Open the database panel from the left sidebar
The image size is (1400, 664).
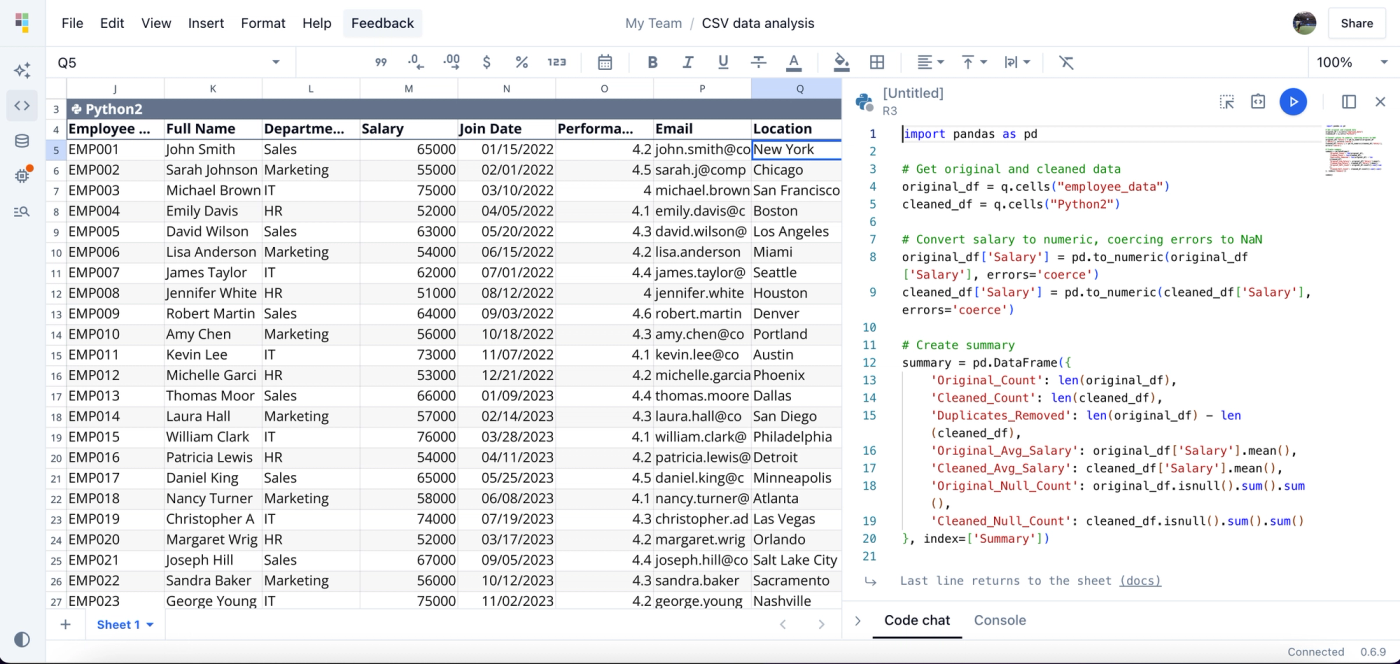pos(22,140)
